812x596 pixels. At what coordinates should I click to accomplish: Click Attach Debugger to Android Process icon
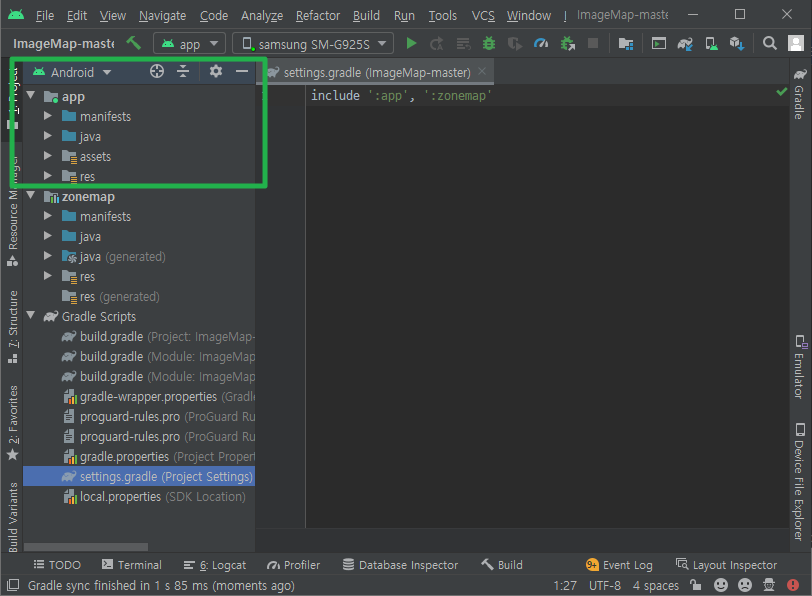(568, 43)
